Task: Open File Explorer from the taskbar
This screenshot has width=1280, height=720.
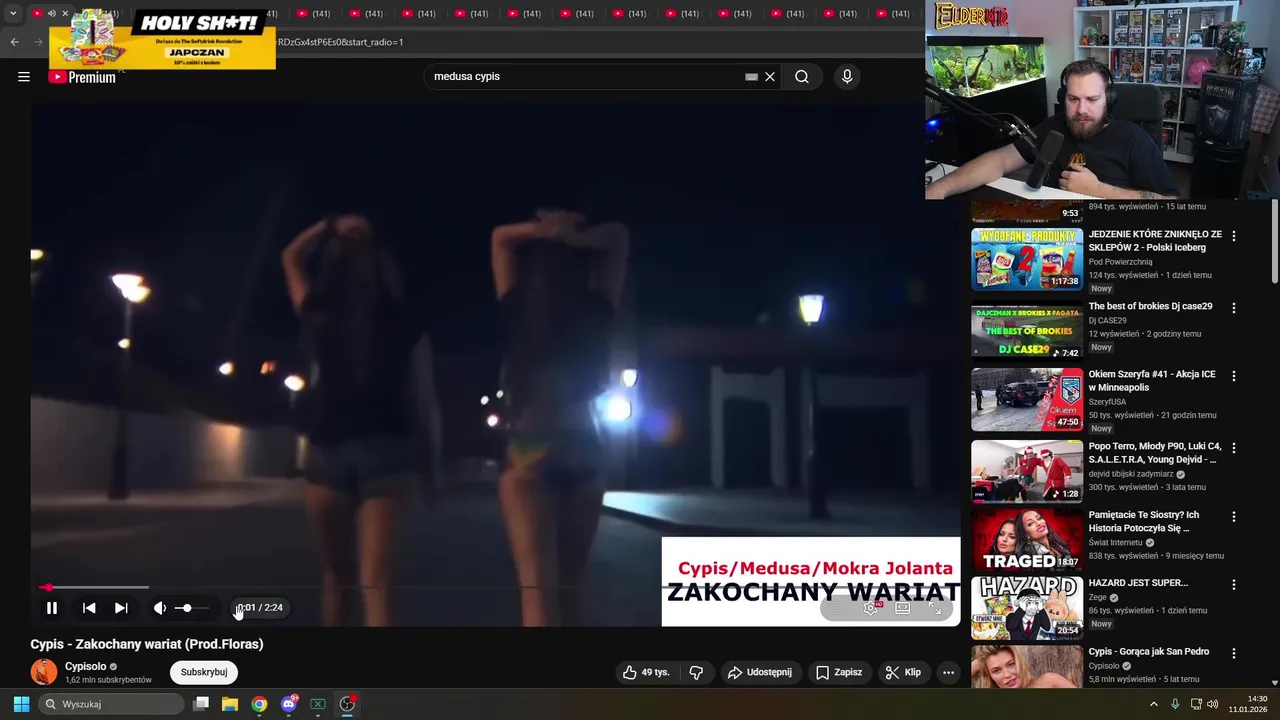Action: (229, 704)
